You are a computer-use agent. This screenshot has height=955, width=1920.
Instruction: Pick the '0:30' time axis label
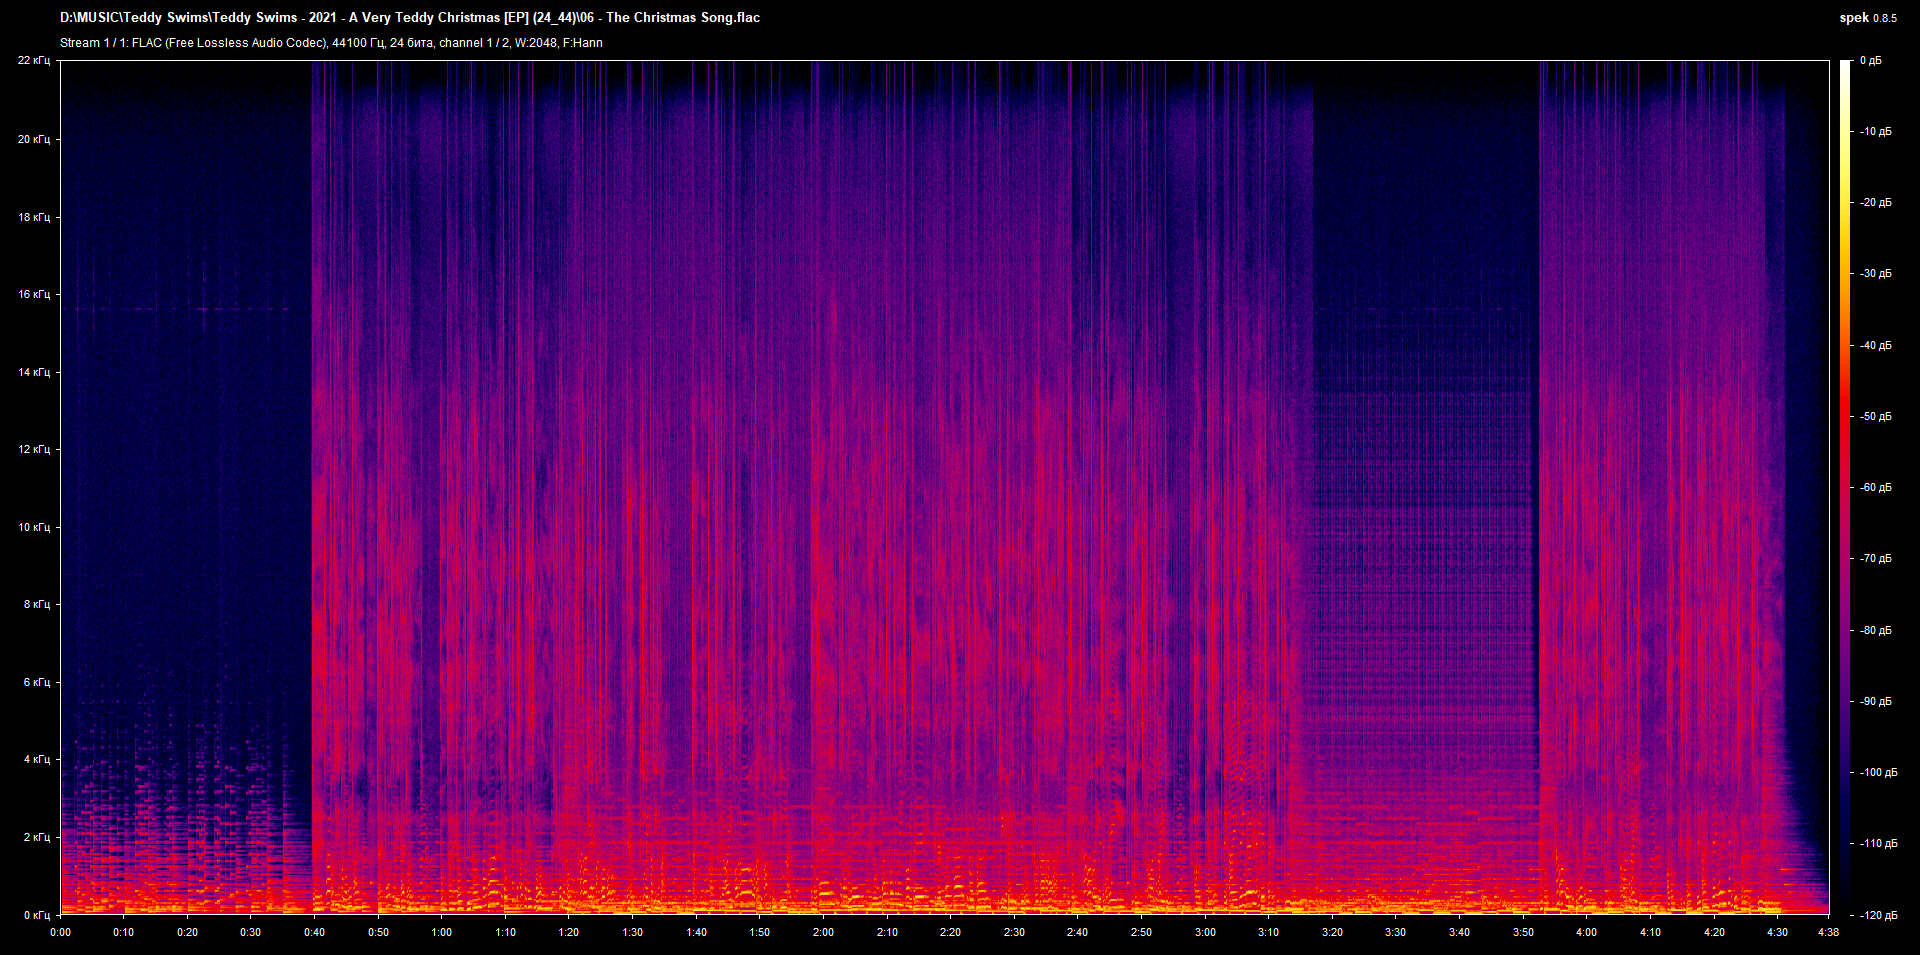click(x=251, y=932)
